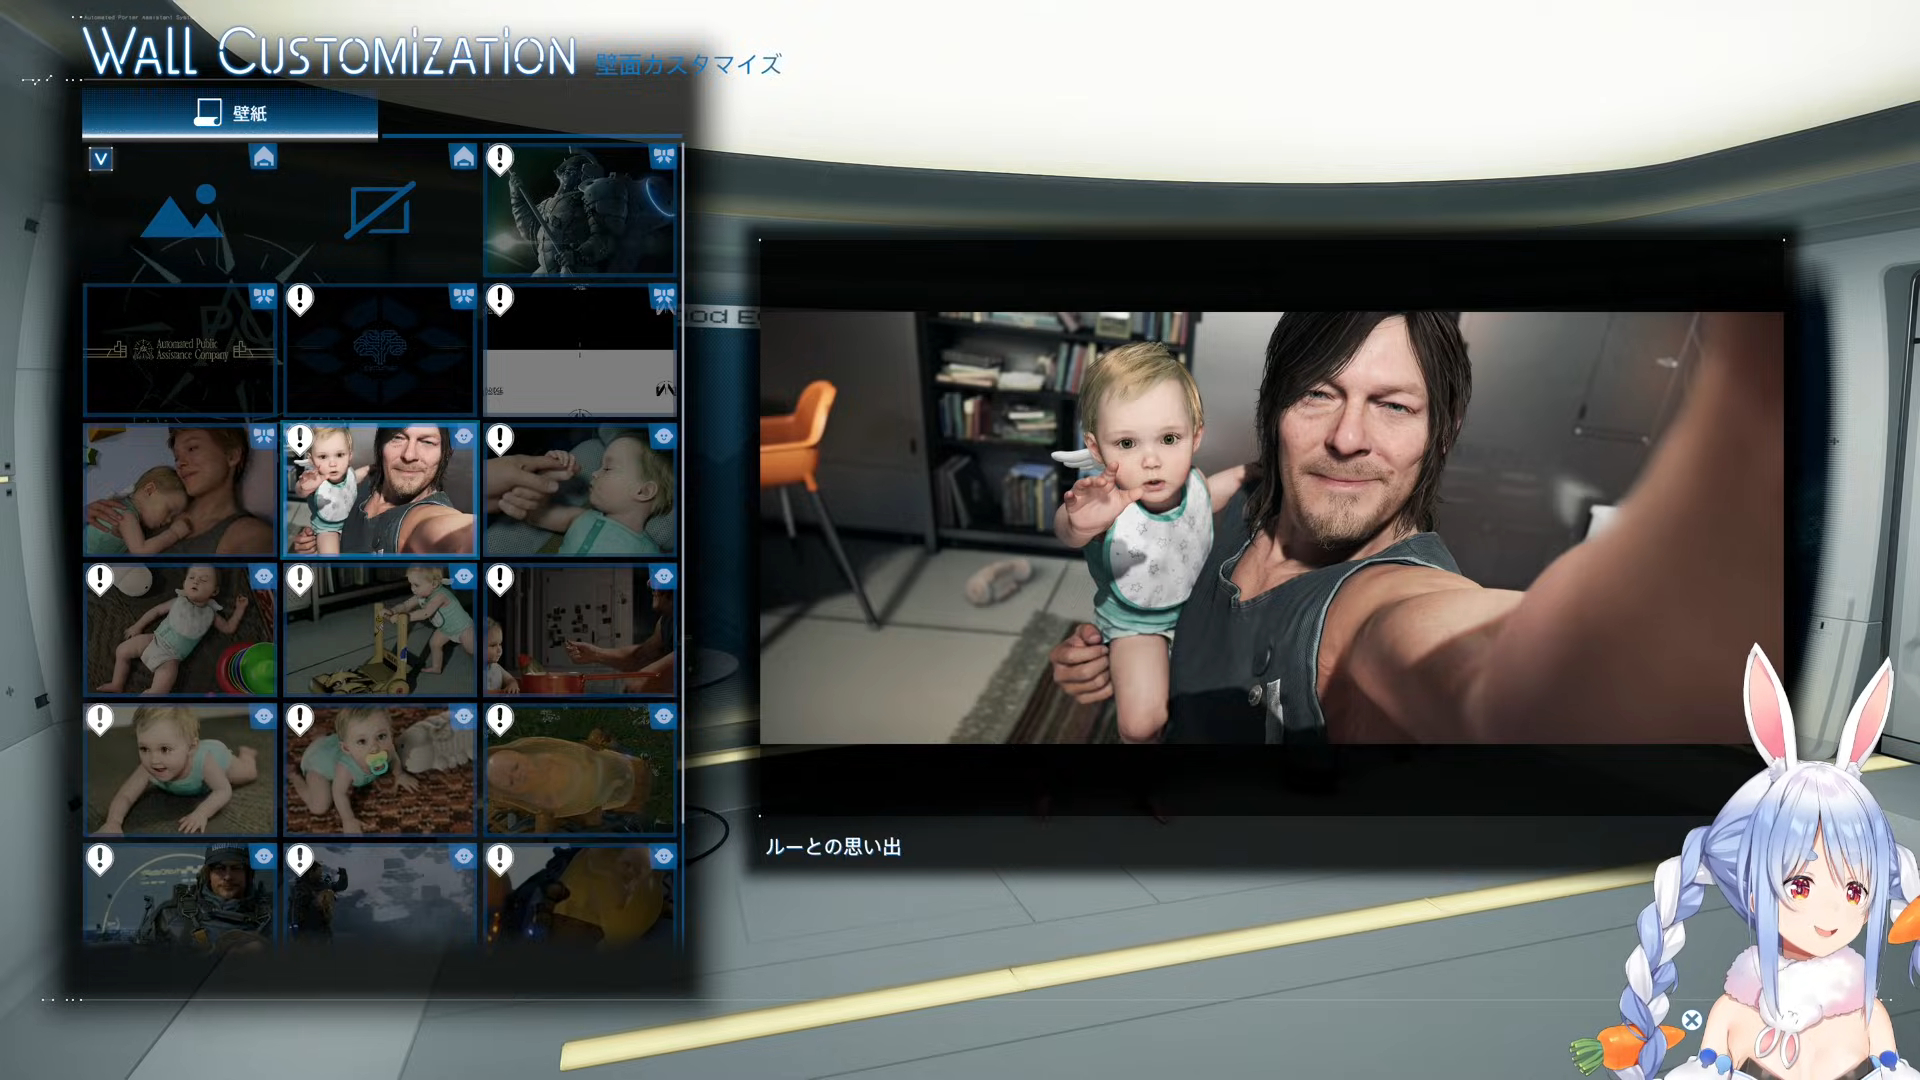Click baby face icon on cooking pot wallpaper

(663, 576)
